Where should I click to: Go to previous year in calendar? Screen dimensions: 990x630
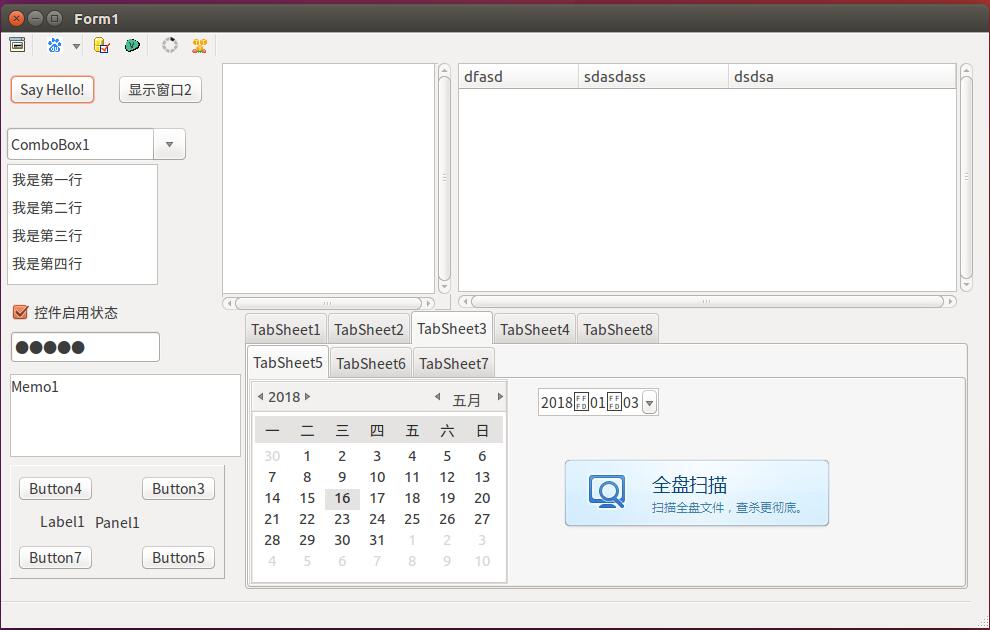coord(261,397)
